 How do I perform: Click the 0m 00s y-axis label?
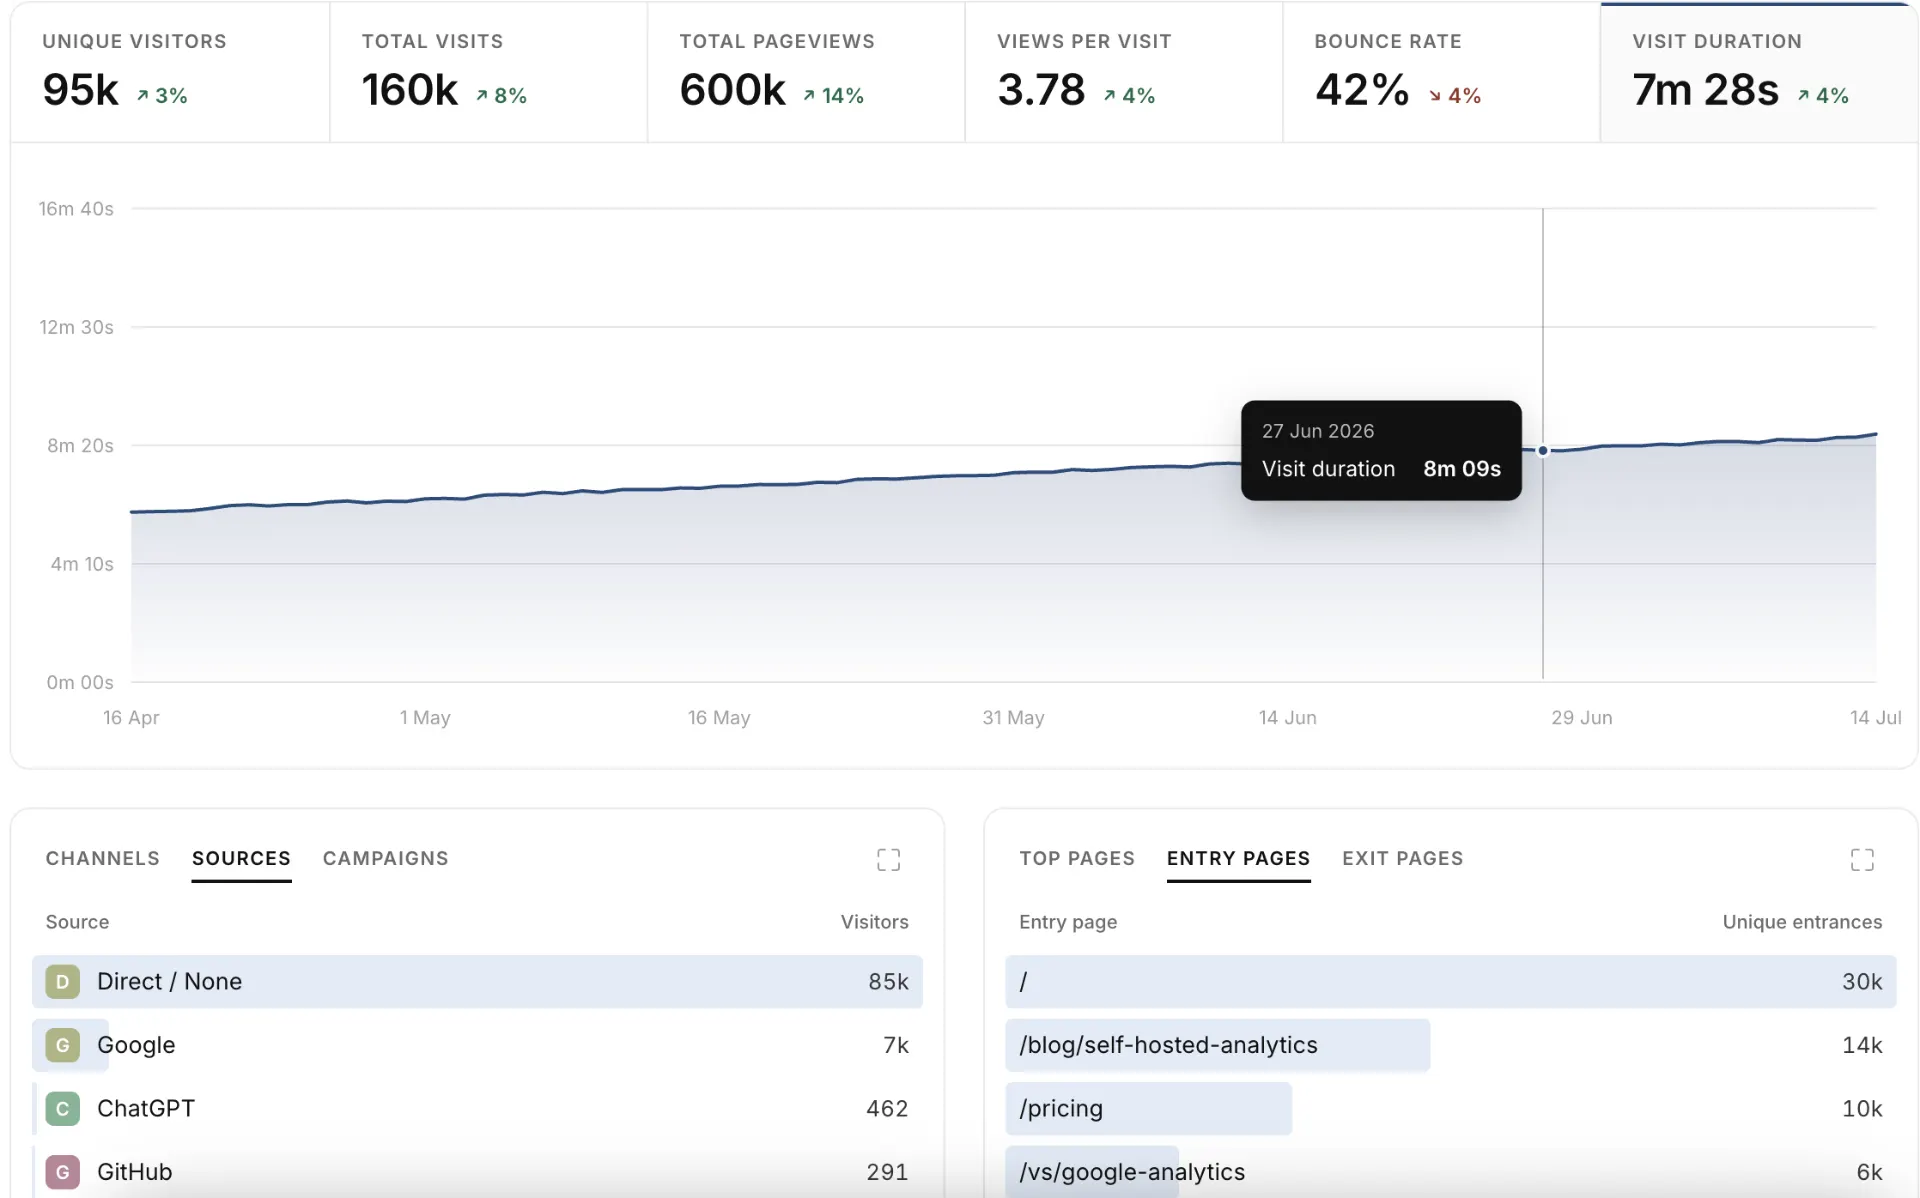tap(80, 682)
